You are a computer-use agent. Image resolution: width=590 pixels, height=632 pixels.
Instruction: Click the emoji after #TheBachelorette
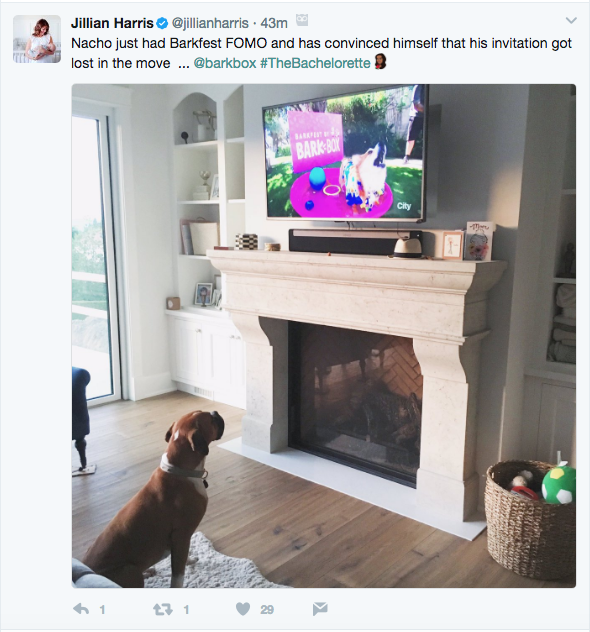click(x=380, y=62)
